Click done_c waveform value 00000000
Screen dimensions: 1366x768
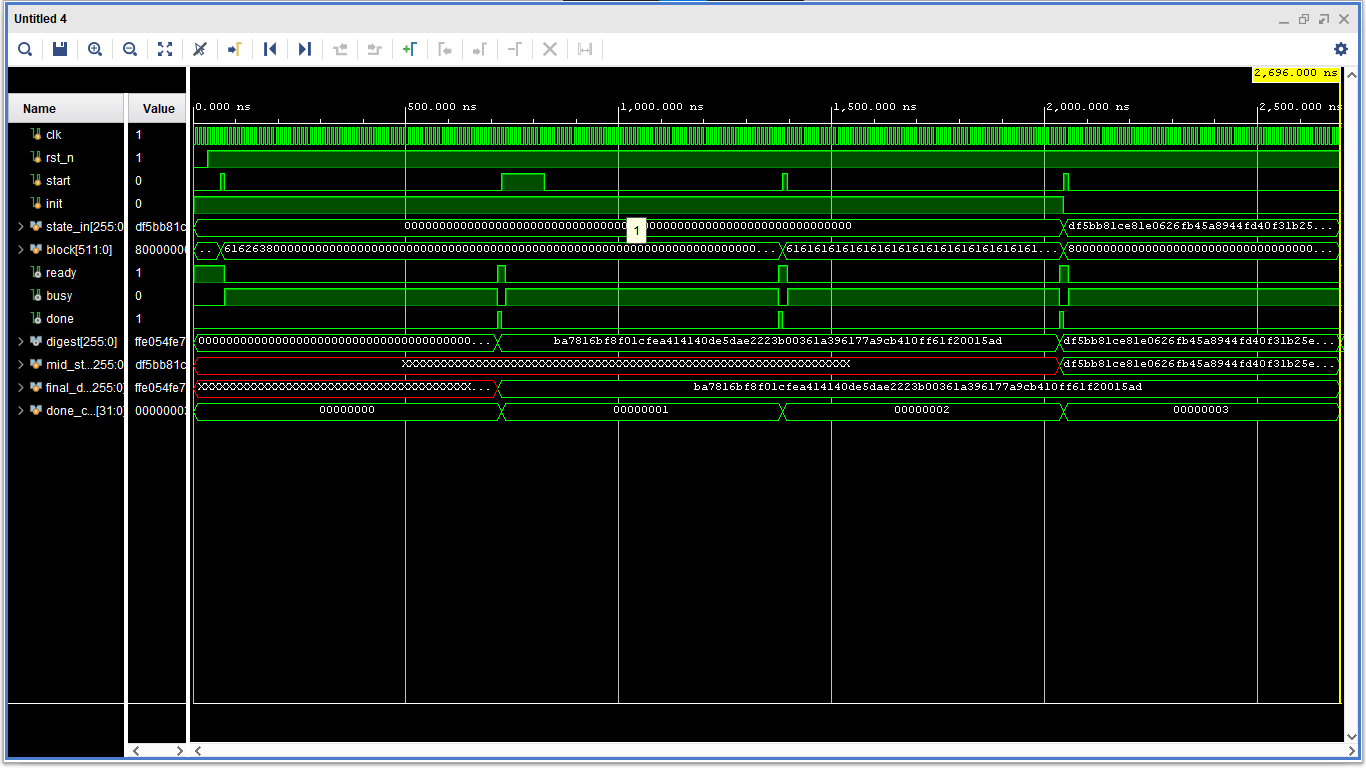coord(347,411)
